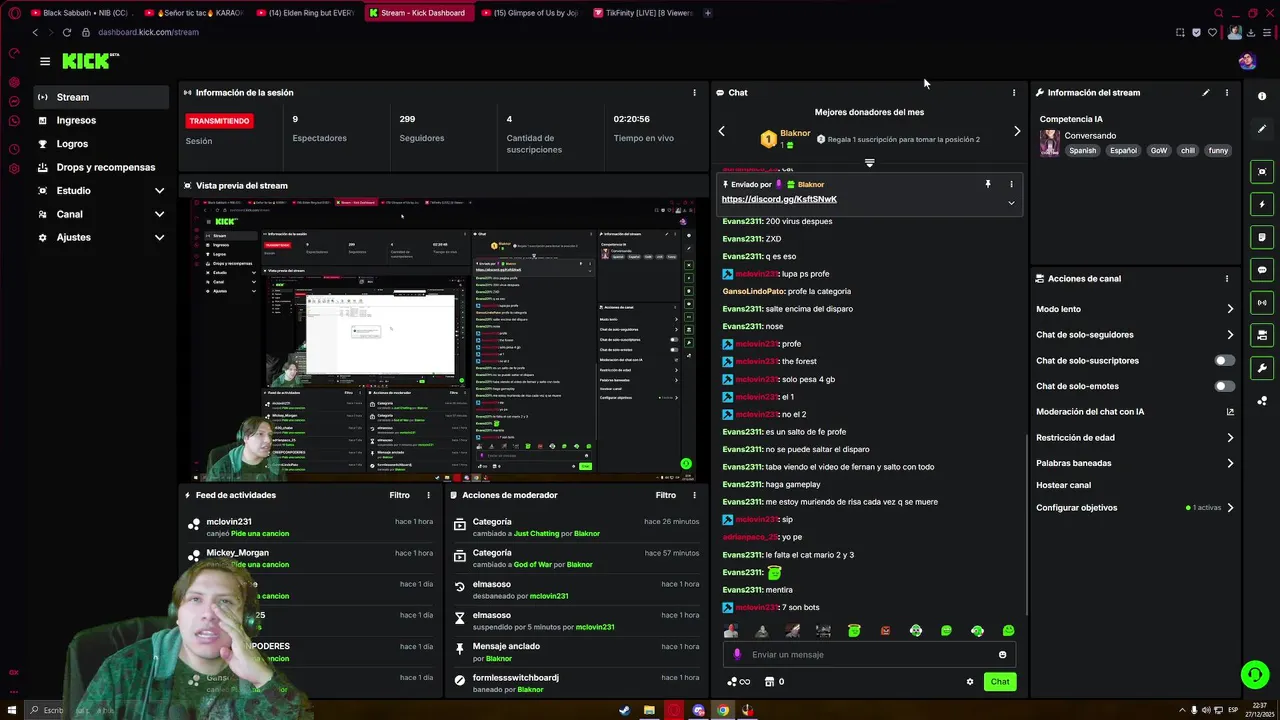This screenshot has height=720, width=1280.
Task: Toggle the wrench stream info panel icon
Action: [1262, 368]
